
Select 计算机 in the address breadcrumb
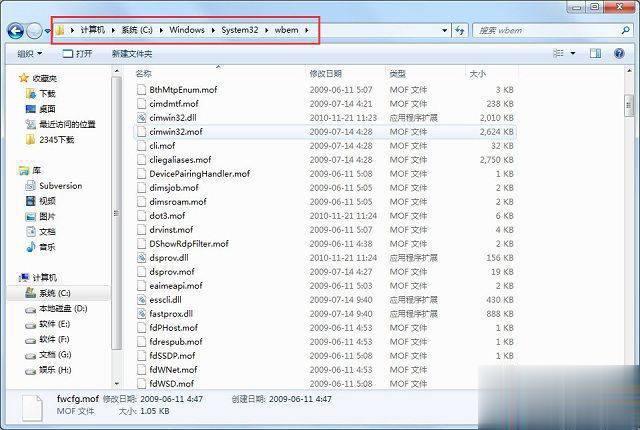tap(92, 30)
